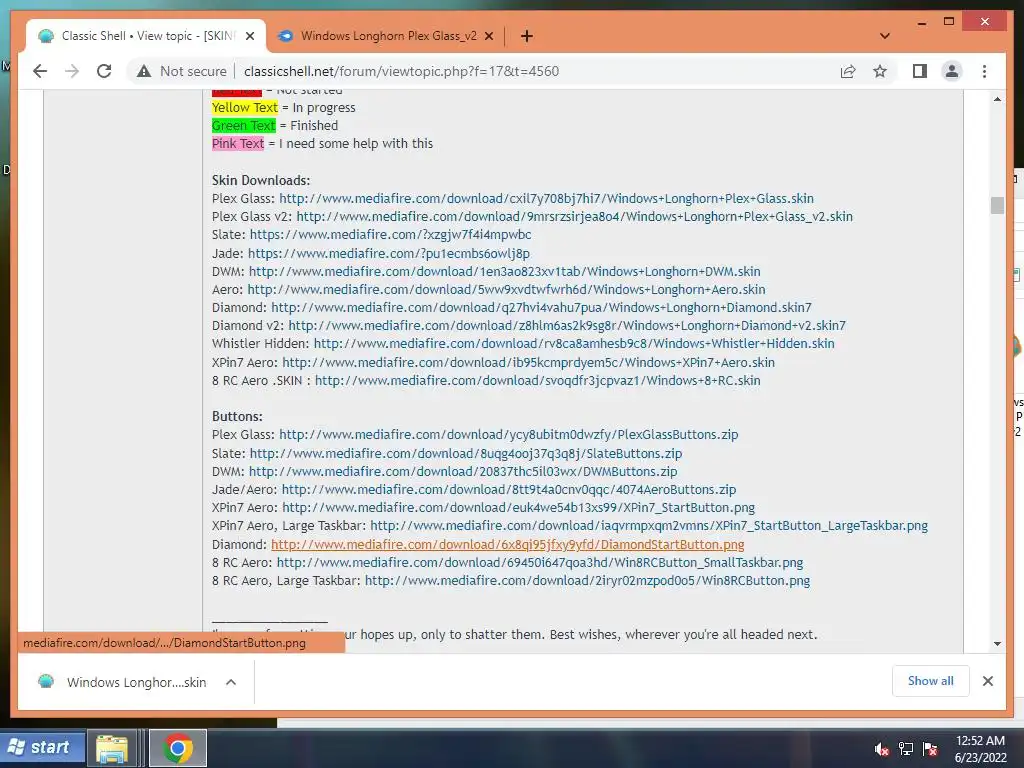Open the Slate skin mediafire link
The width and height of the screenshot is (1024, 768).
pos(390,234)
